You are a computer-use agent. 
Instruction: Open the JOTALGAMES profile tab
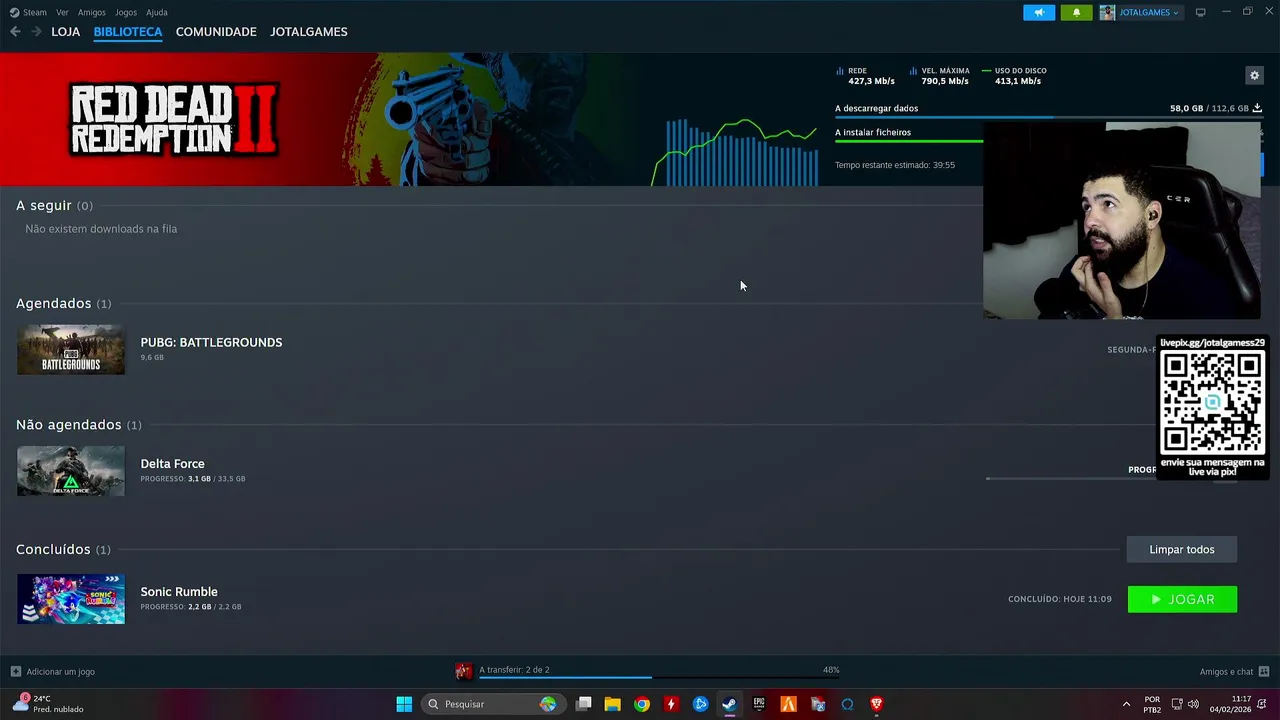point(309,32)
